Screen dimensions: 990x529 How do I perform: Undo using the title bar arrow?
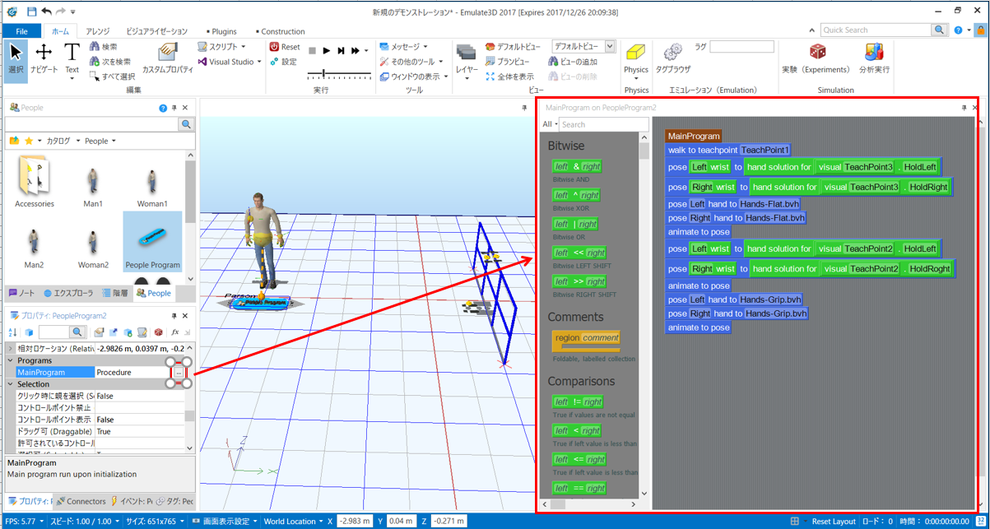click(47, 11)
